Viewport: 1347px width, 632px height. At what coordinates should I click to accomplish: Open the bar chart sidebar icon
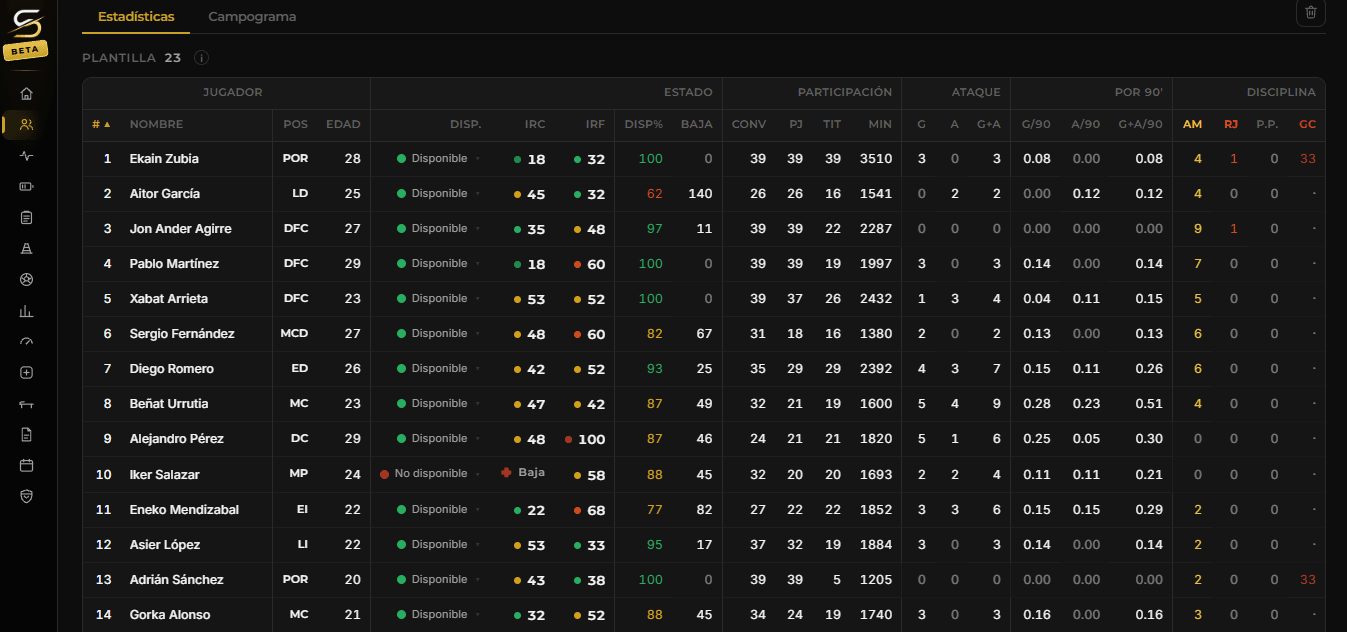[27, 311]
